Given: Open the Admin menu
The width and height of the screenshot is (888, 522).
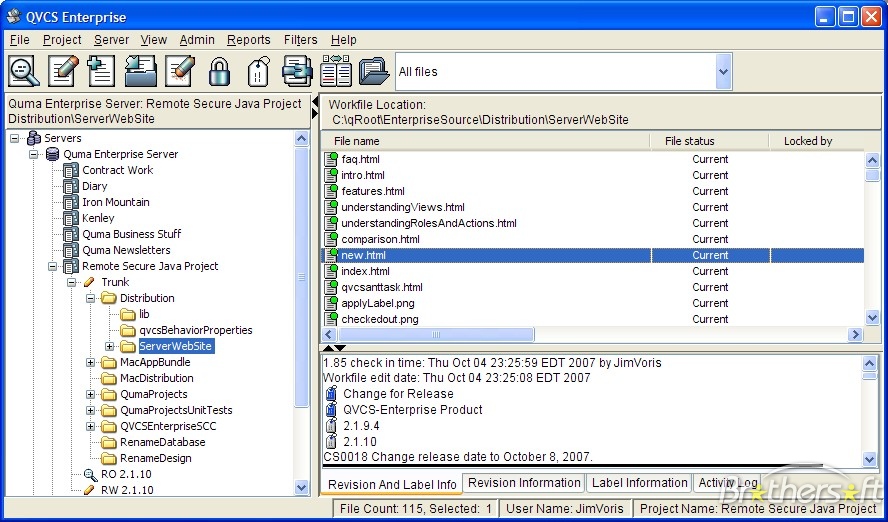Looking at the screenshot, I should pos(197,40).
